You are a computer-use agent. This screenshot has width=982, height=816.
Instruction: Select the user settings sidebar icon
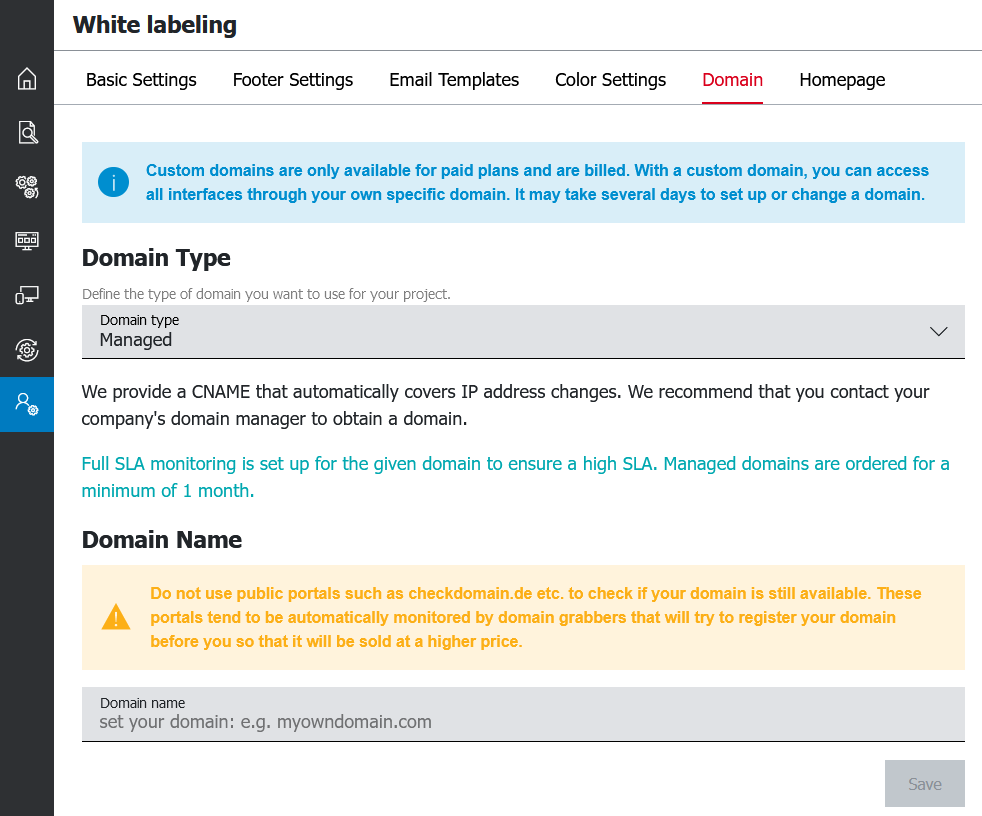point(27,404)
